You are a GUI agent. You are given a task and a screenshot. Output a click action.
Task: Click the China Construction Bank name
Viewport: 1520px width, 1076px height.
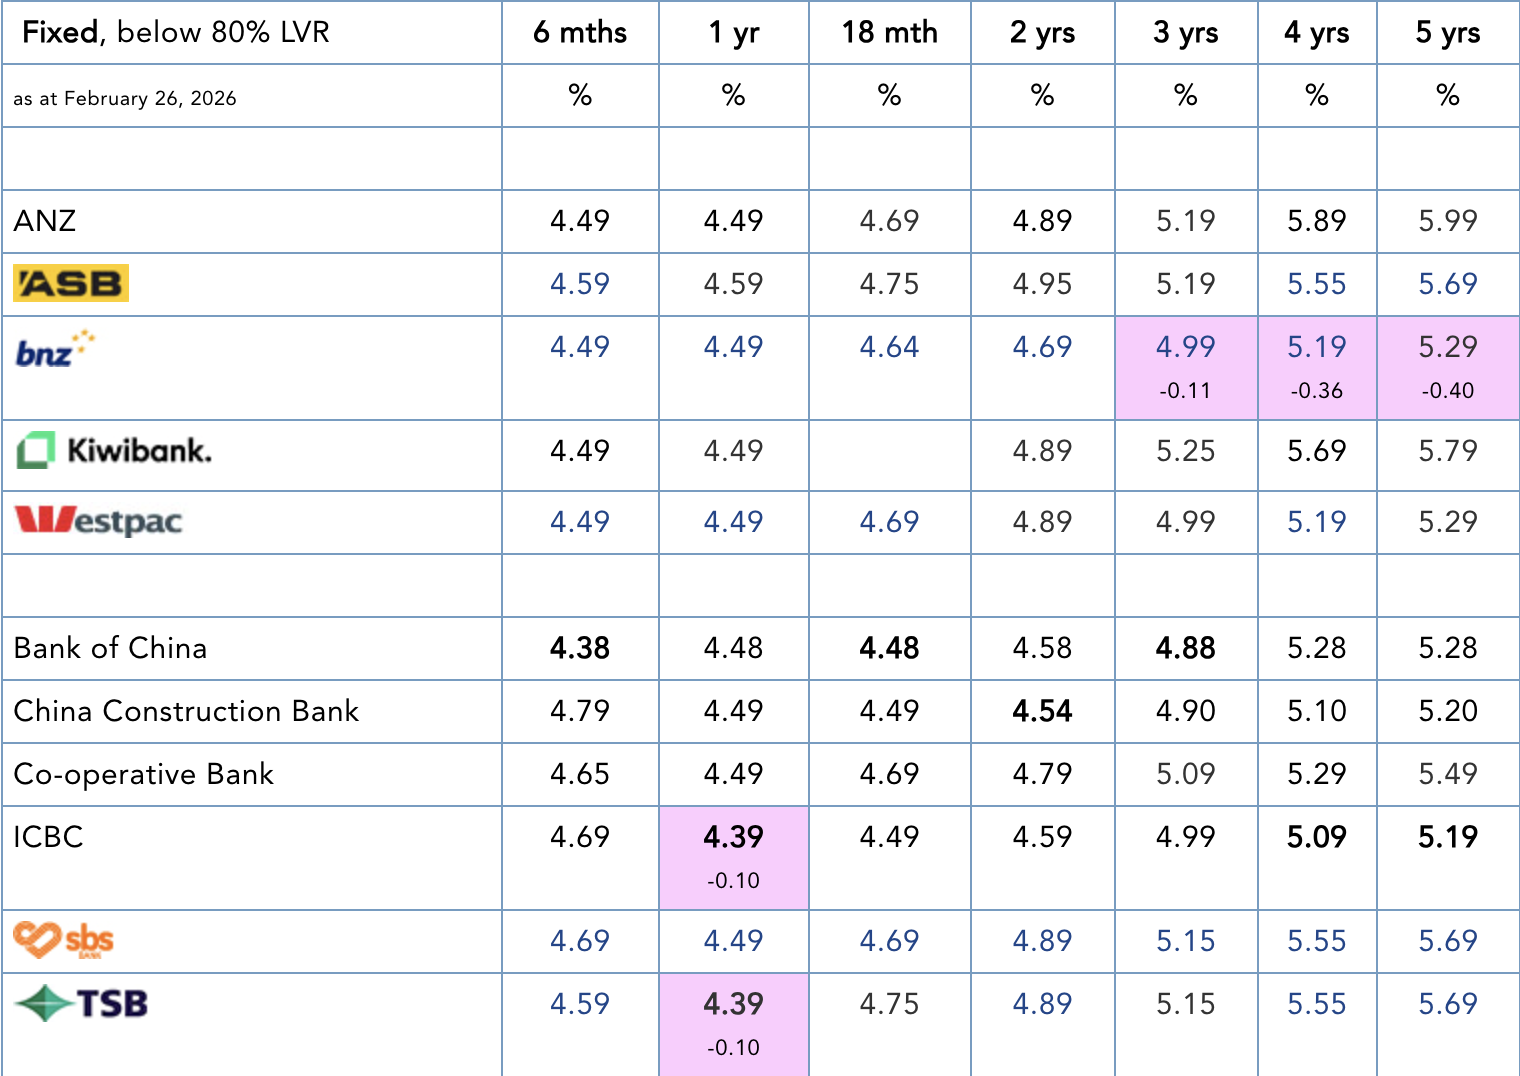click(x=186, y=711)
